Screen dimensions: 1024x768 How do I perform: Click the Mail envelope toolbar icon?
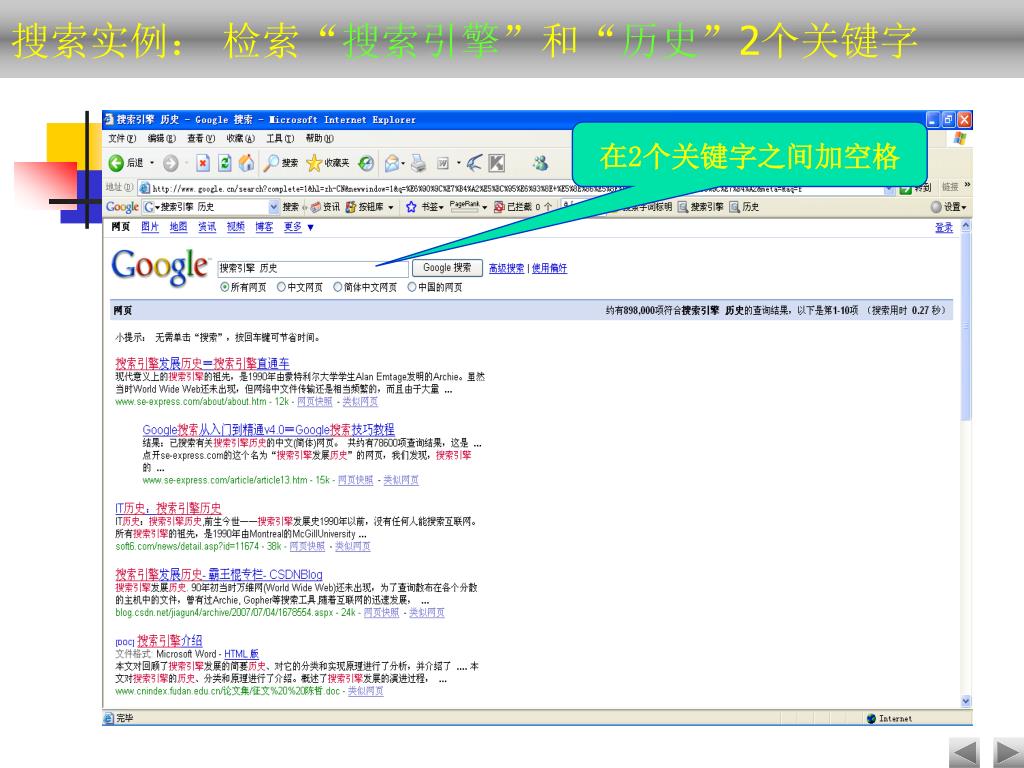pyautogui.click(x=392, y=163)
